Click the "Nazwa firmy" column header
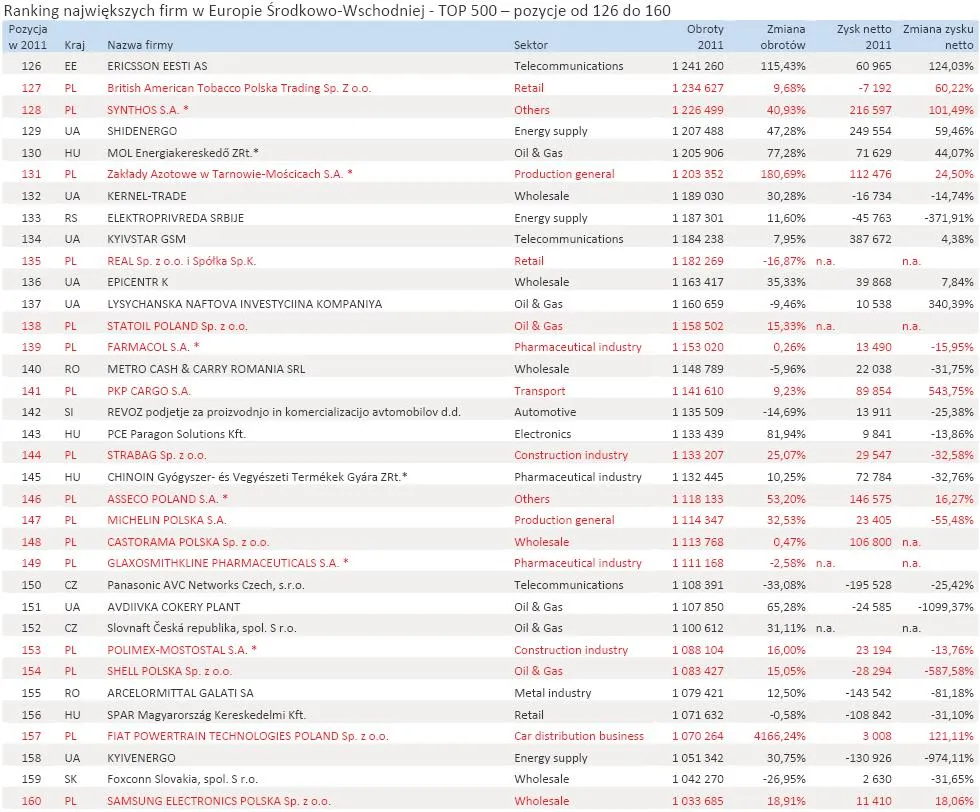This screenshot has height=812, width=980. click(x=140, y=44)
